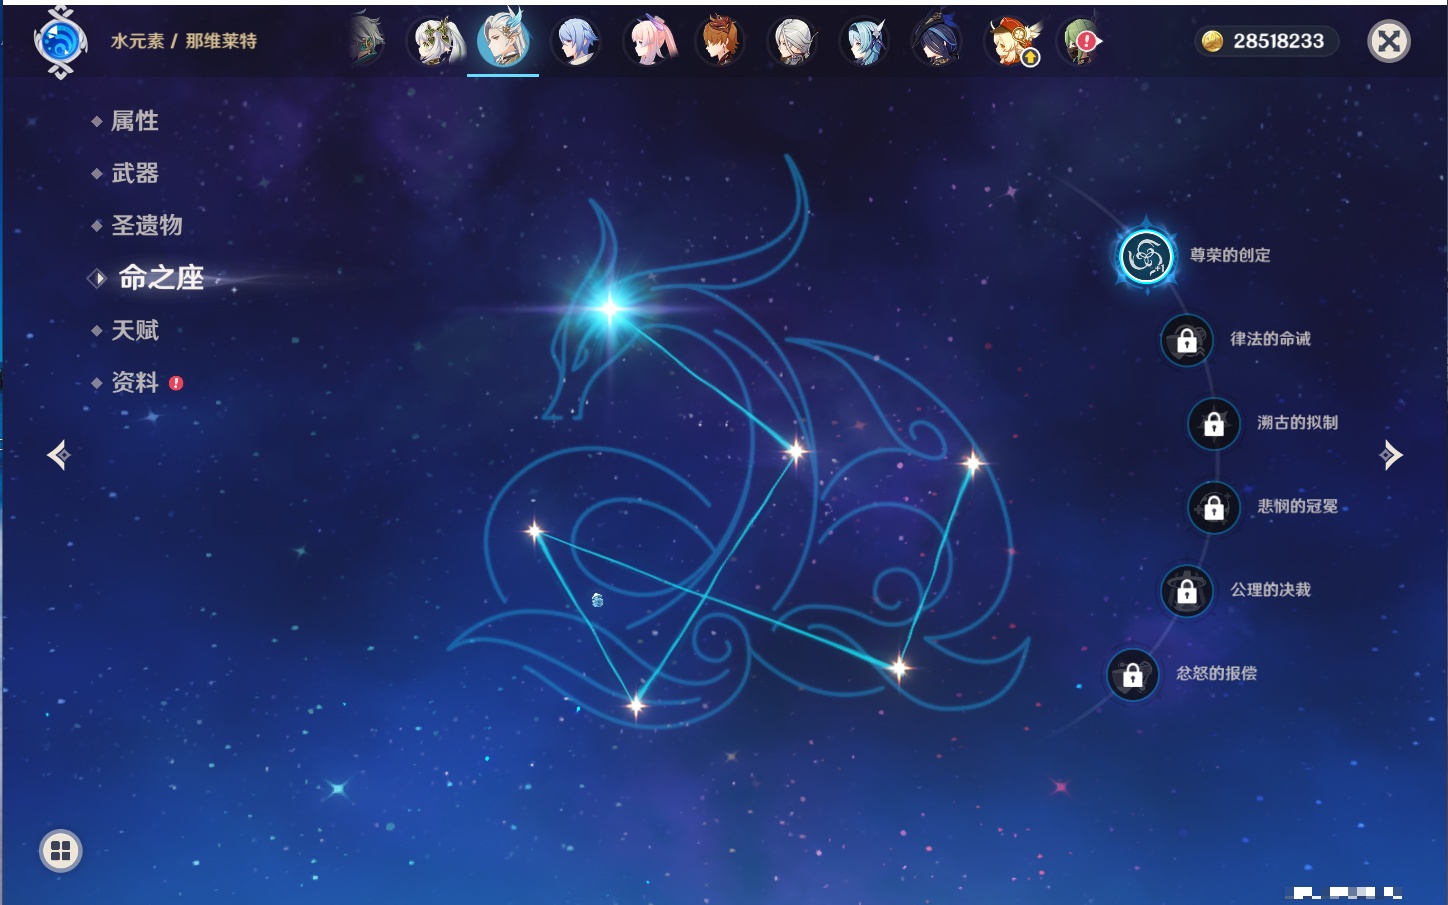Click the 尊荣的创定 label text

click(x=1230, y=255)
